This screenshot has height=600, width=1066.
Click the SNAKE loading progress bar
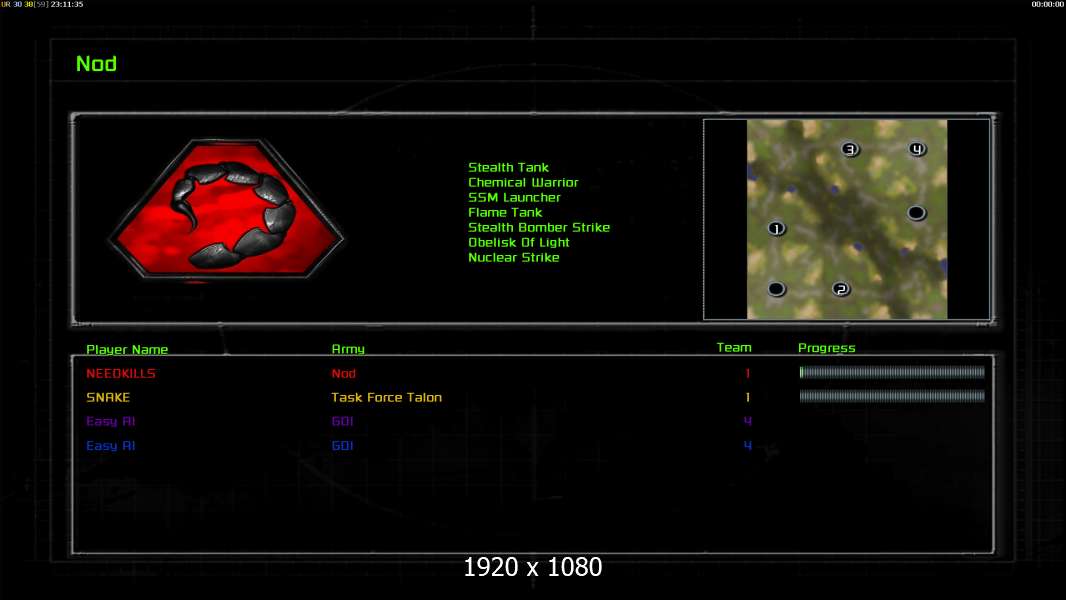(x=892, y=395)
